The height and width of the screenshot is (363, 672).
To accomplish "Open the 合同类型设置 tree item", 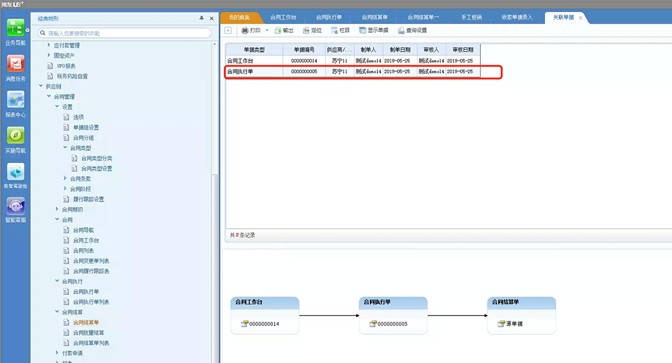I will (97, 168).
